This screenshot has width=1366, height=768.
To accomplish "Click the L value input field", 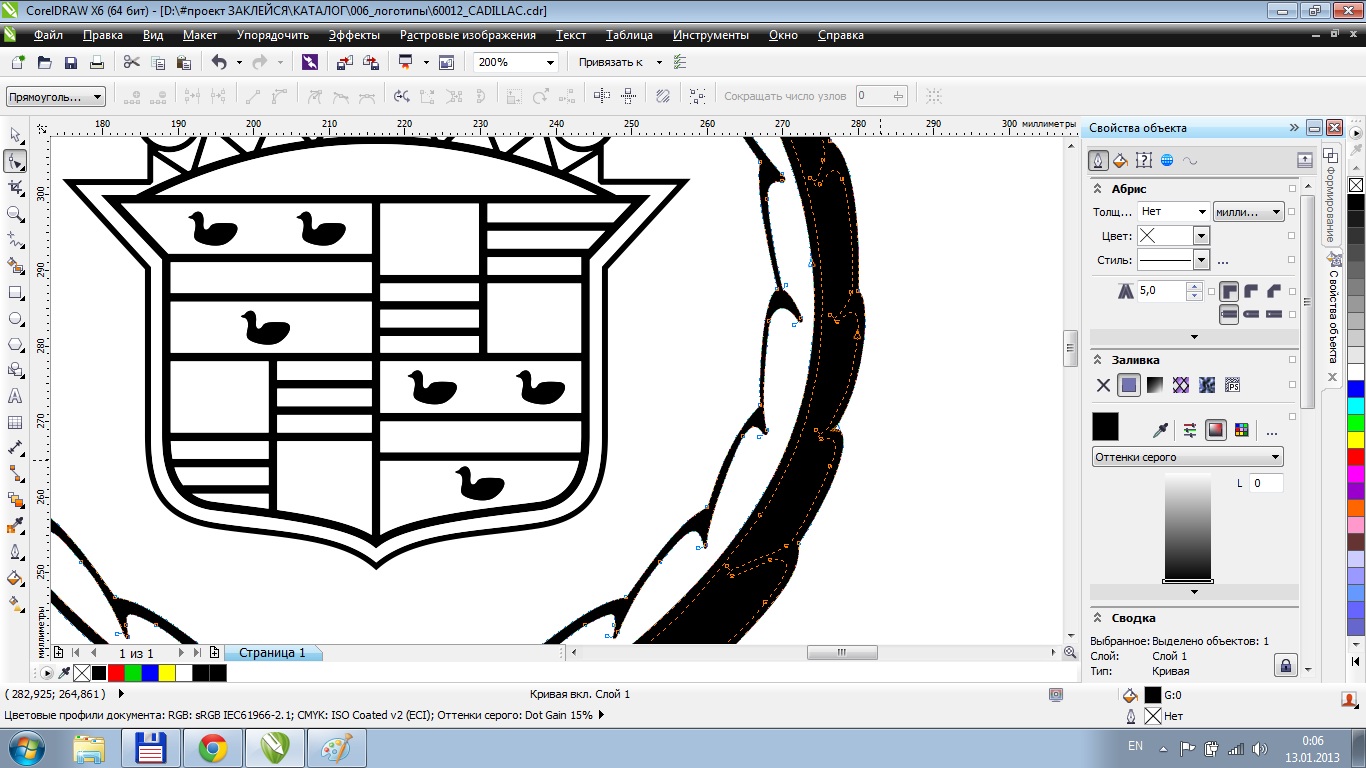I will click(1266, 483).
